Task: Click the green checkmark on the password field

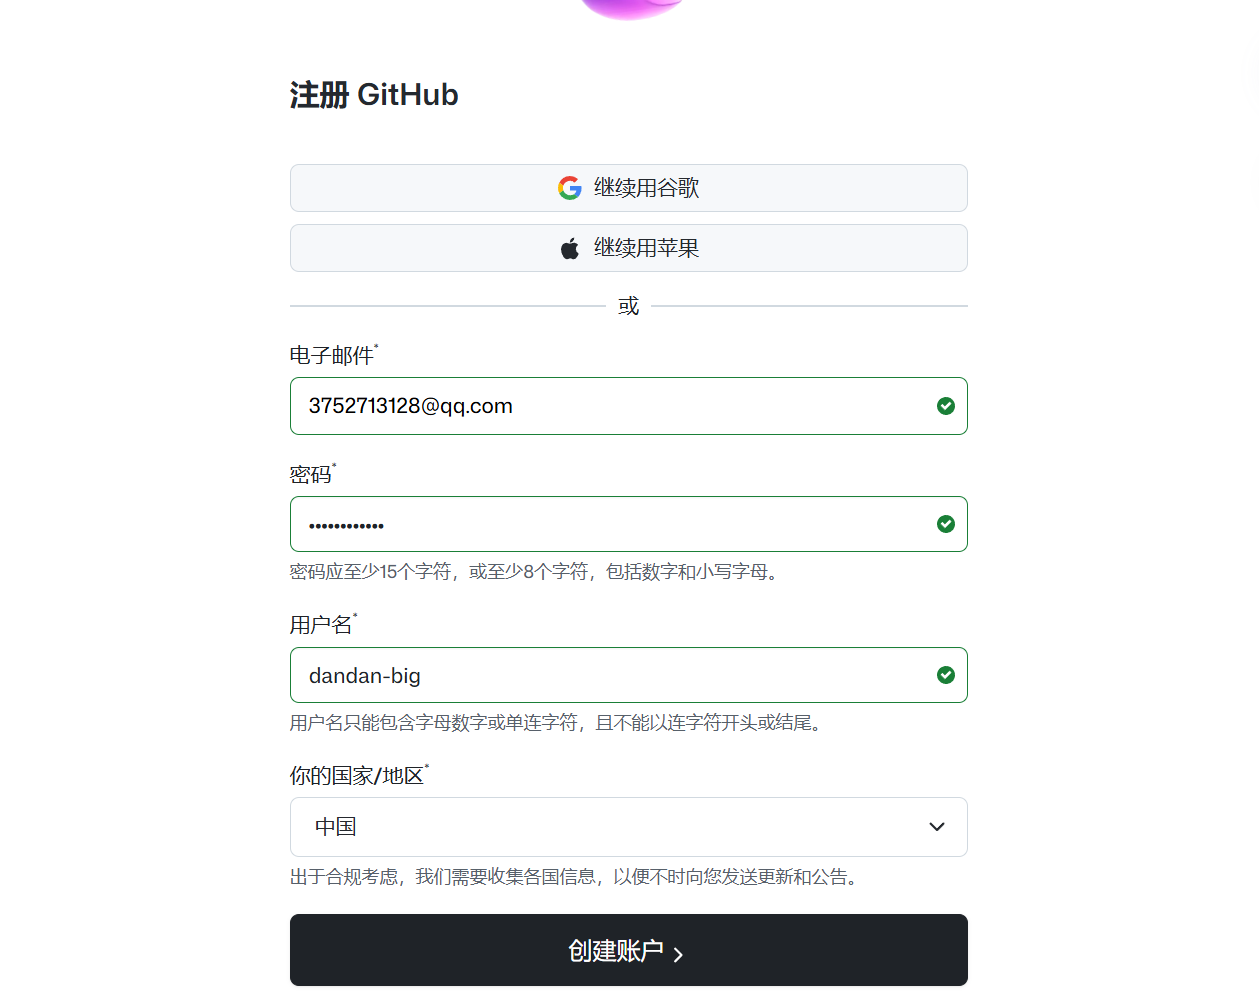Action: tap(946, 523)
